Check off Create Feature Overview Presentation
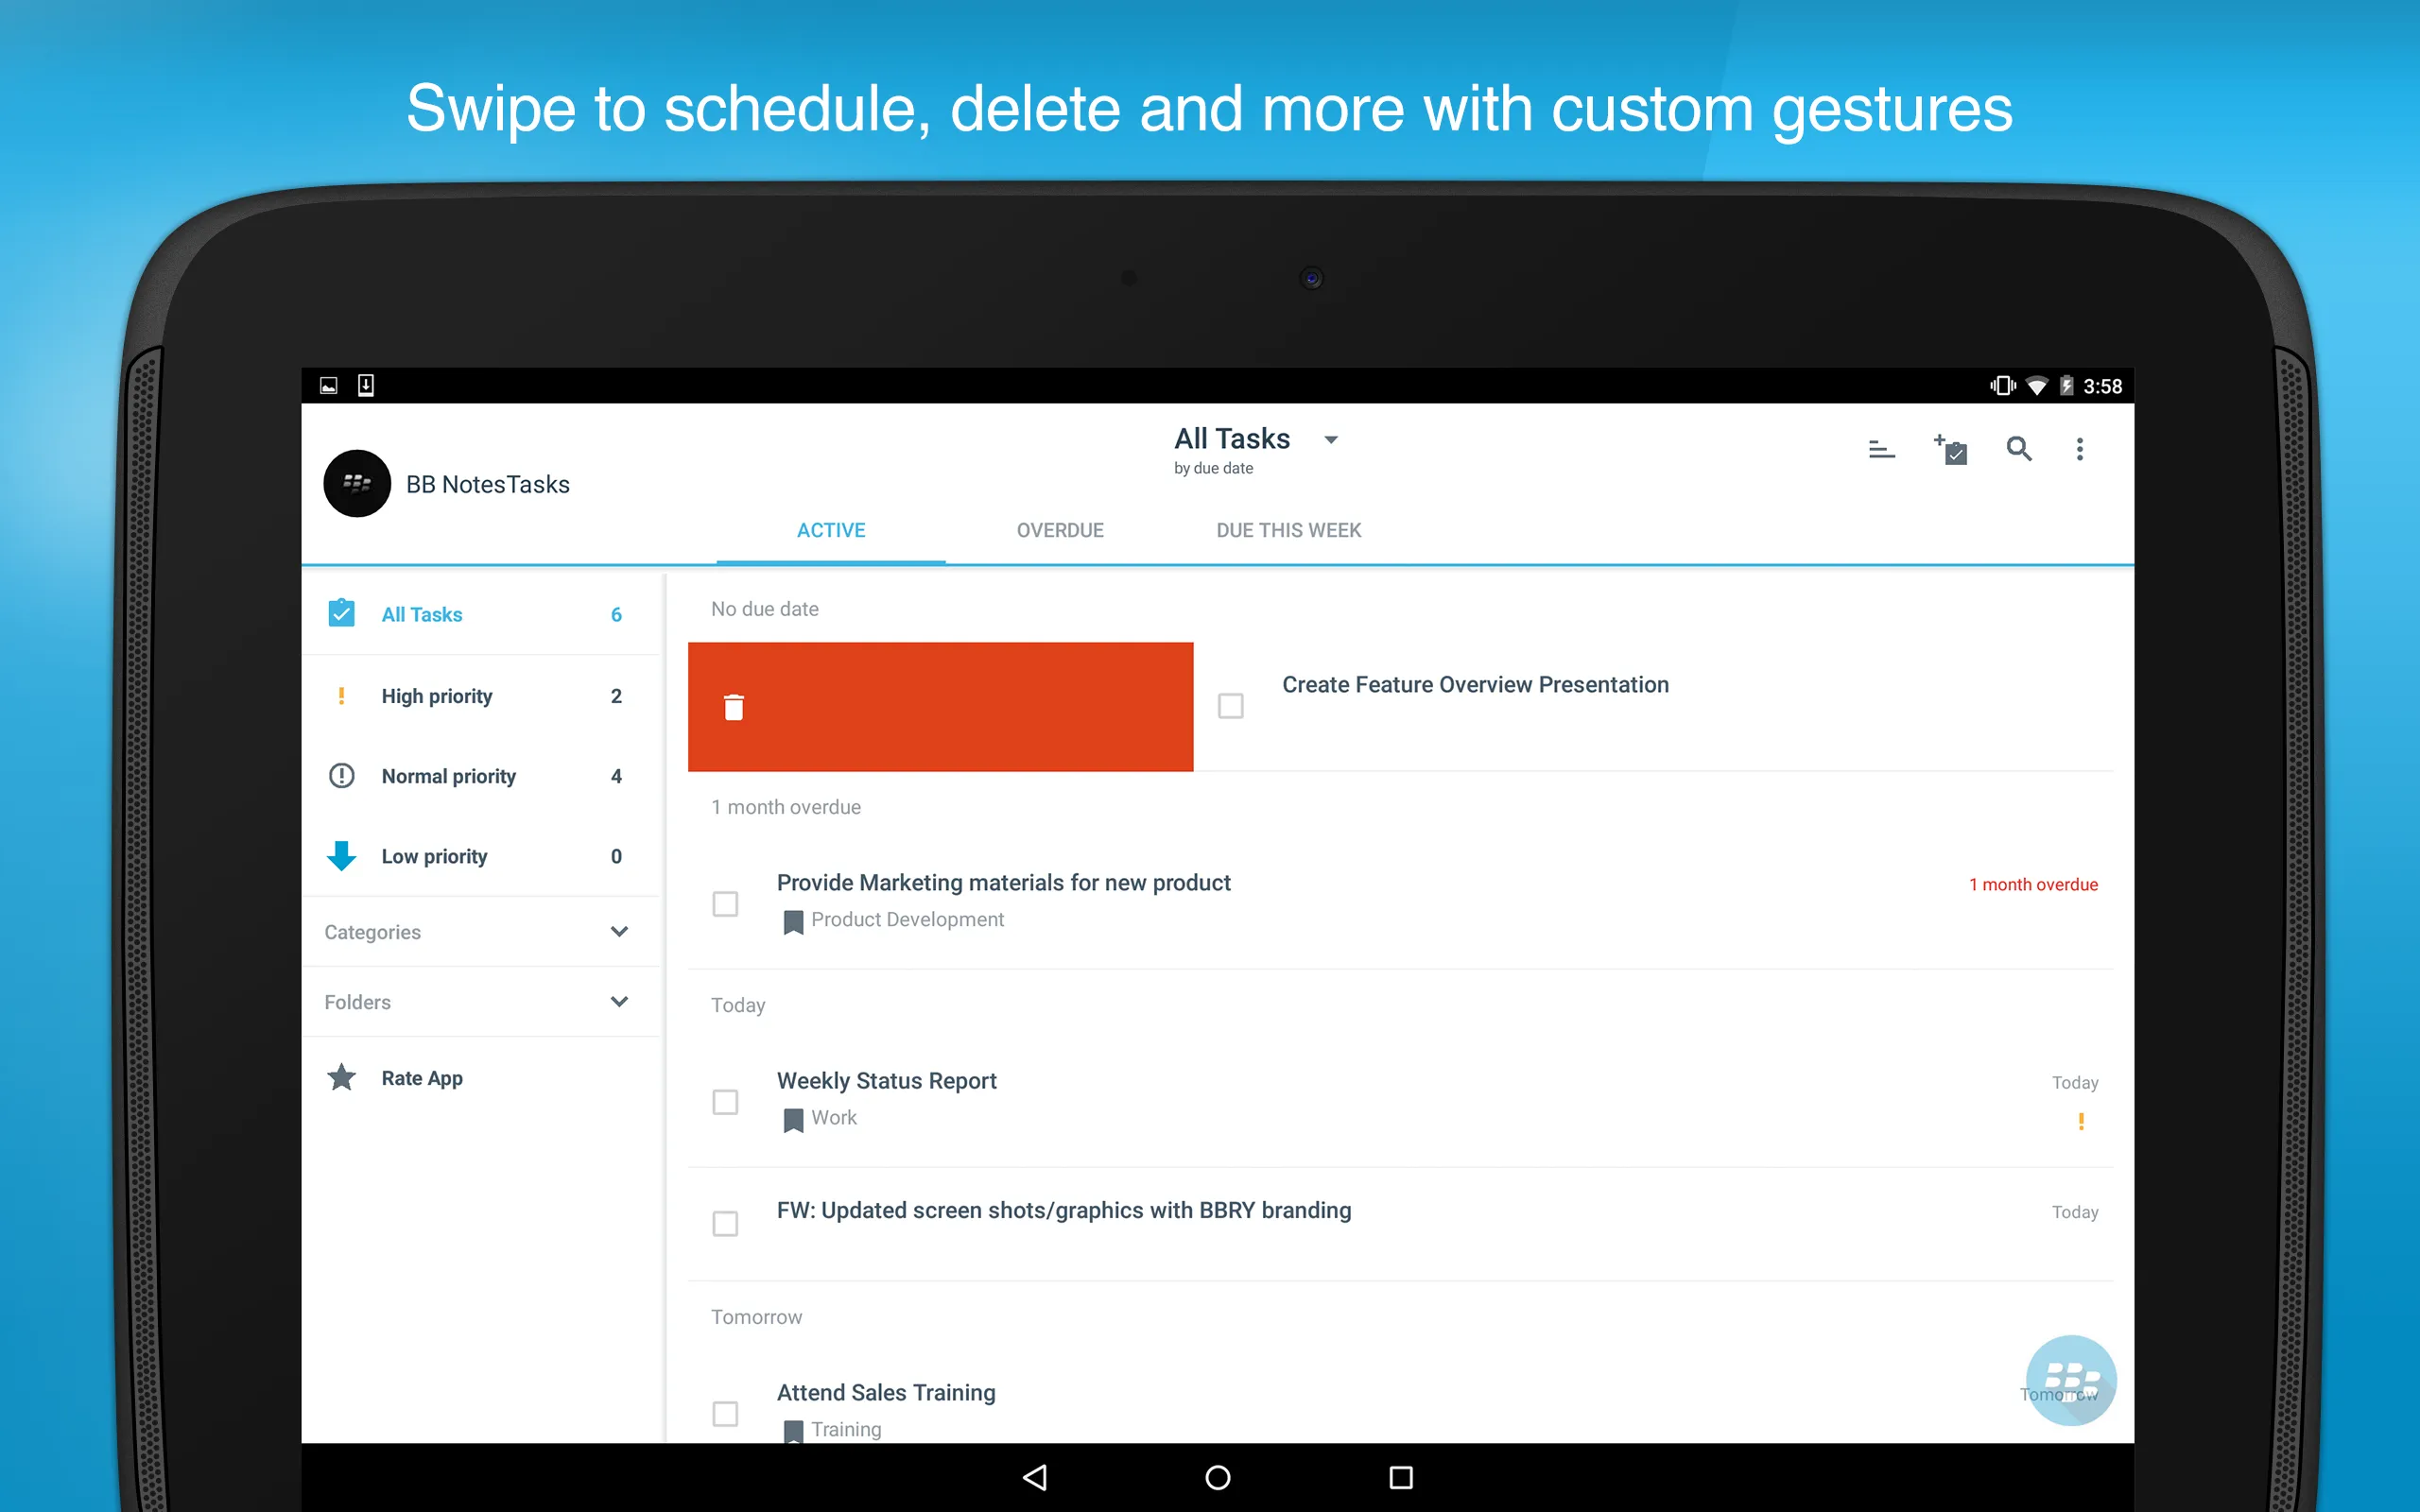This screenshot has height=1512, width=2420. 1230,705
